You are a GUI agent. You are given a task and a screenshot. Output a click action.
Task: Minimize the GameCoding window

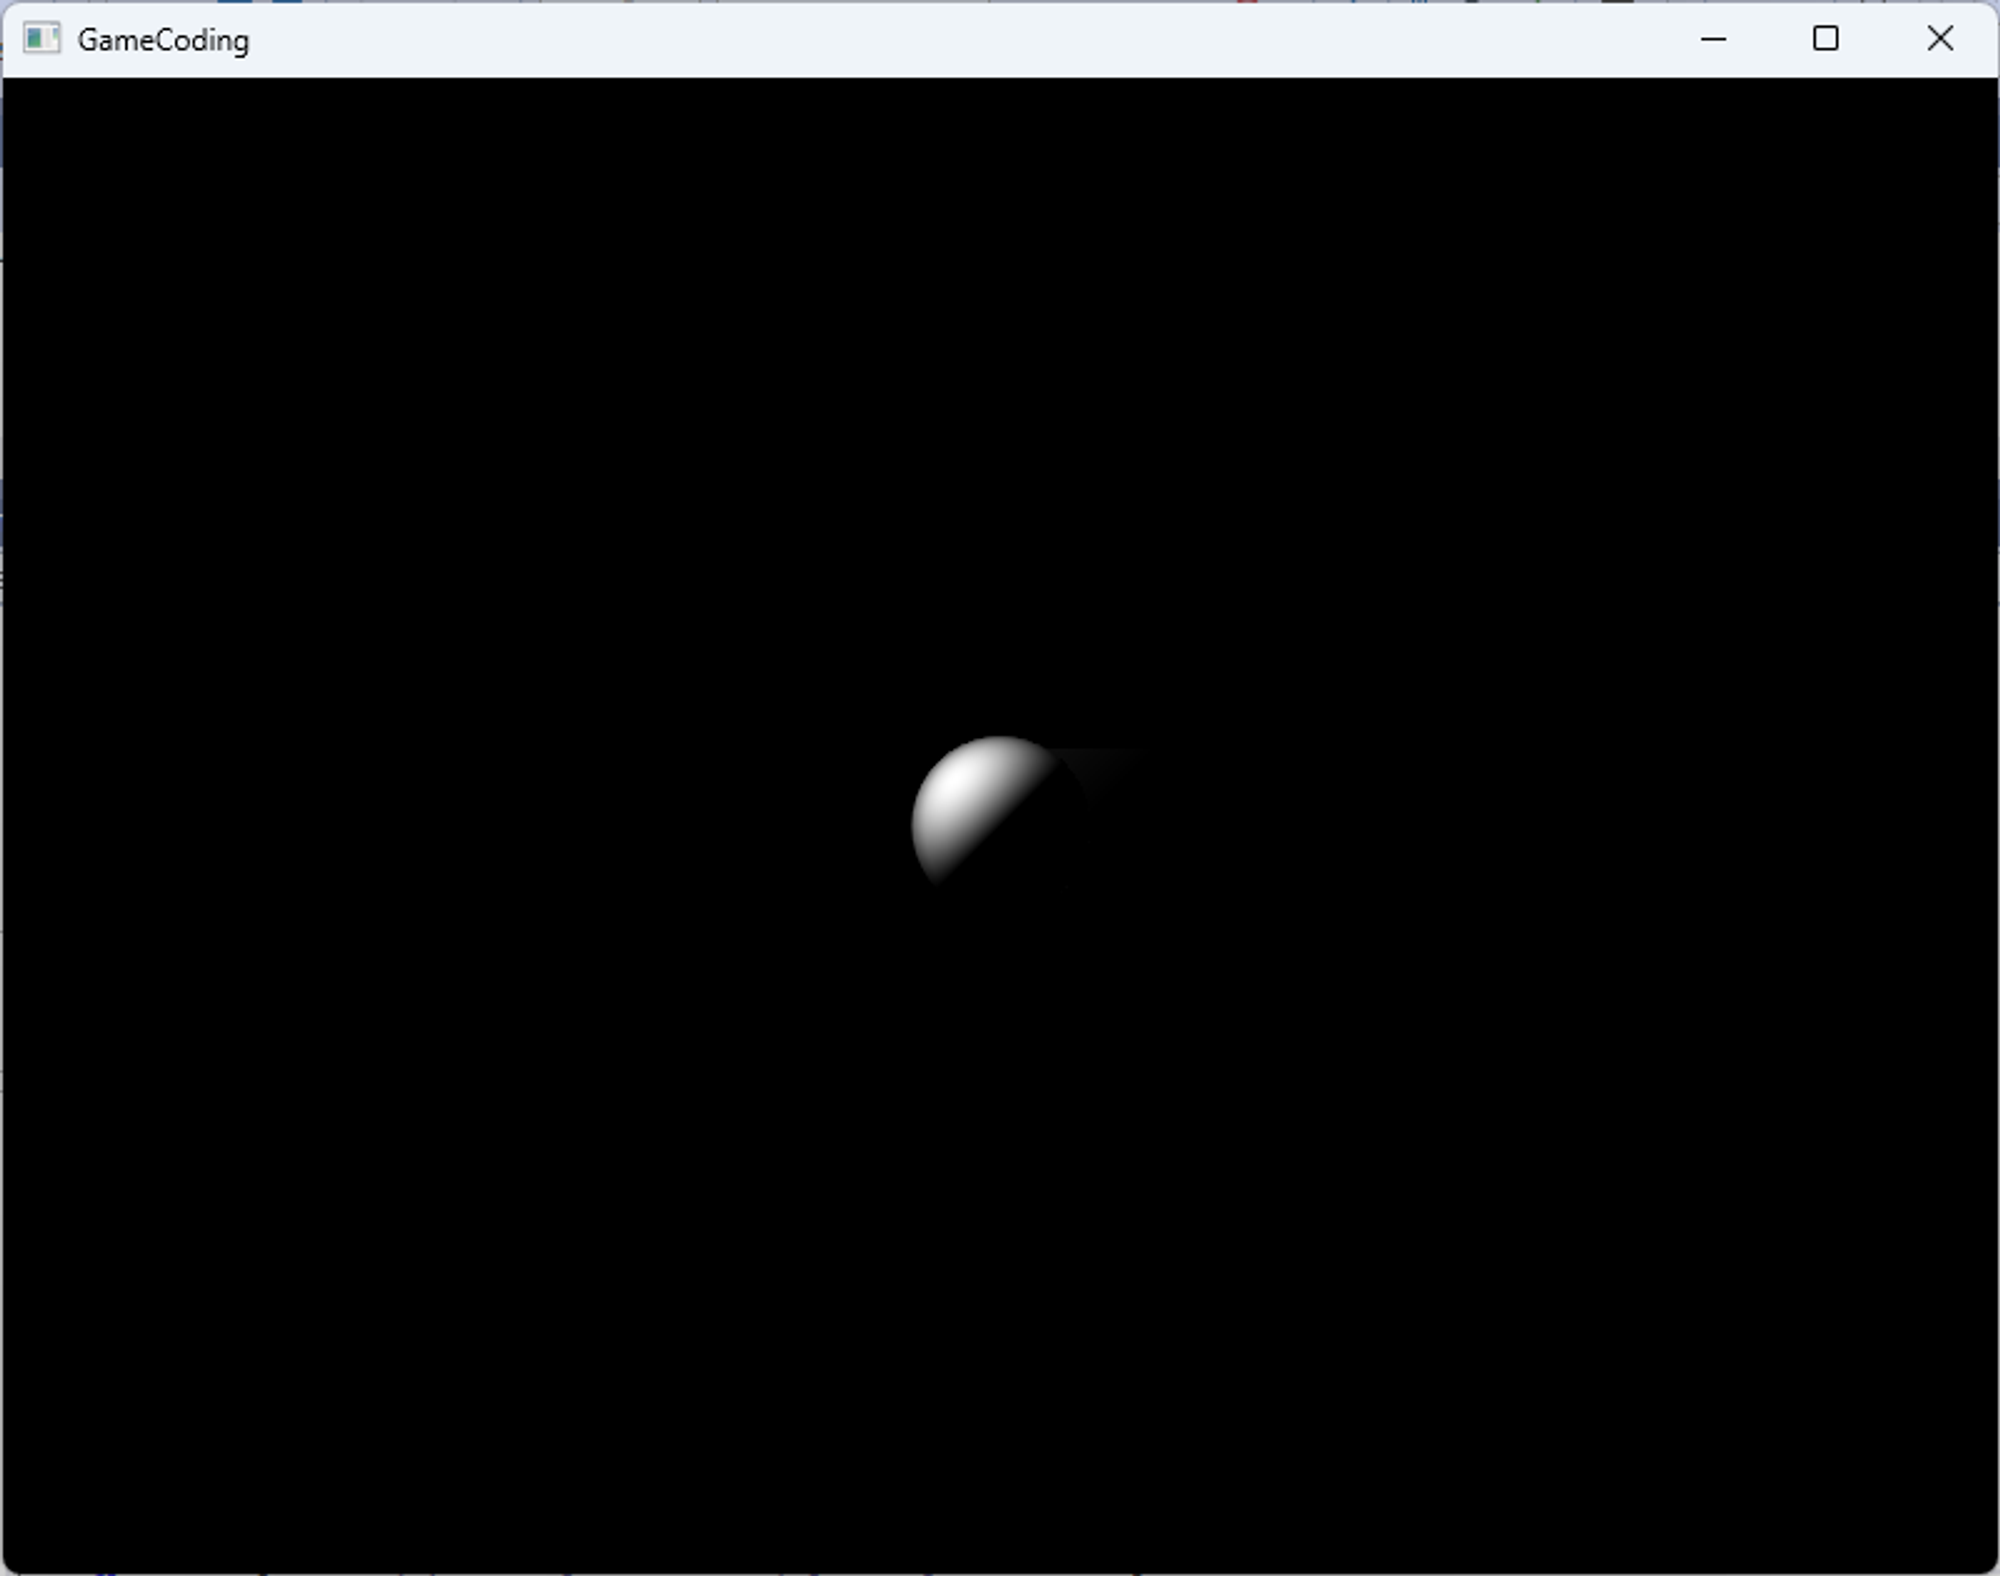[x=1713, y=39]
